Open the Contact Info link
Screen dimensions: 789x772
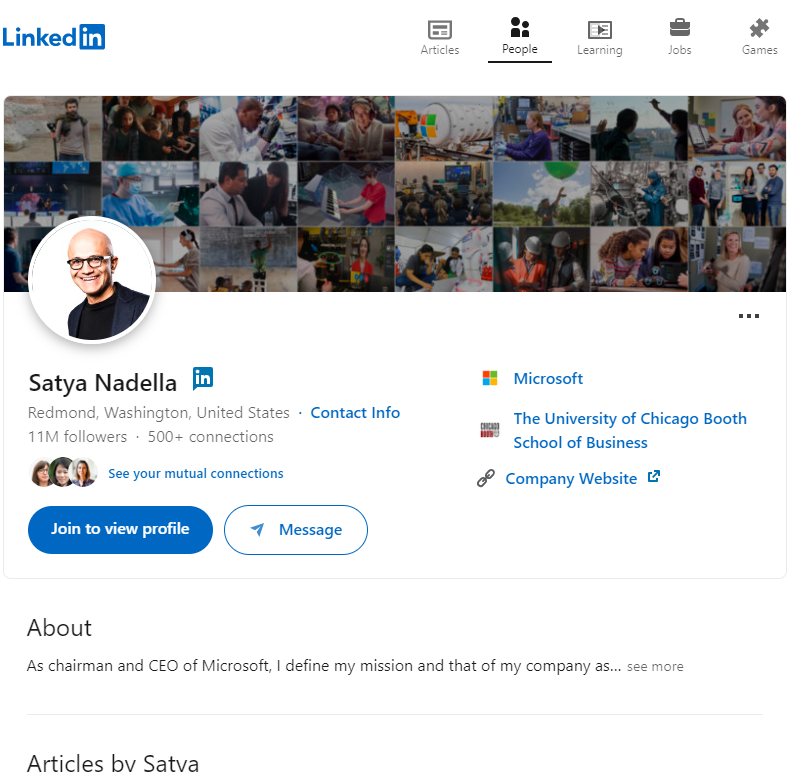point(355,413)
